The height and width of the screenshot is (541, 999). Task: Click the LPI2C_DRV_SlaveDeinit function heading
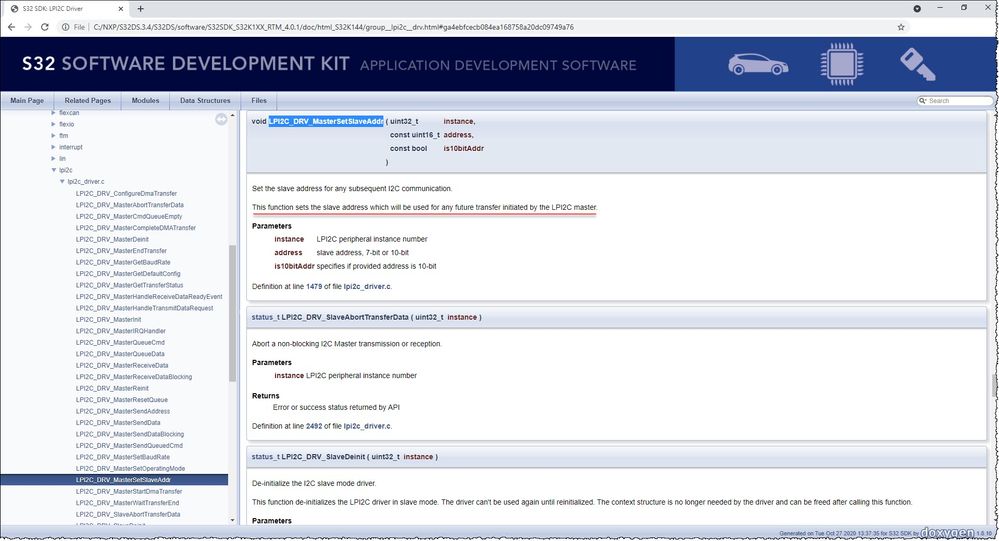324,457
